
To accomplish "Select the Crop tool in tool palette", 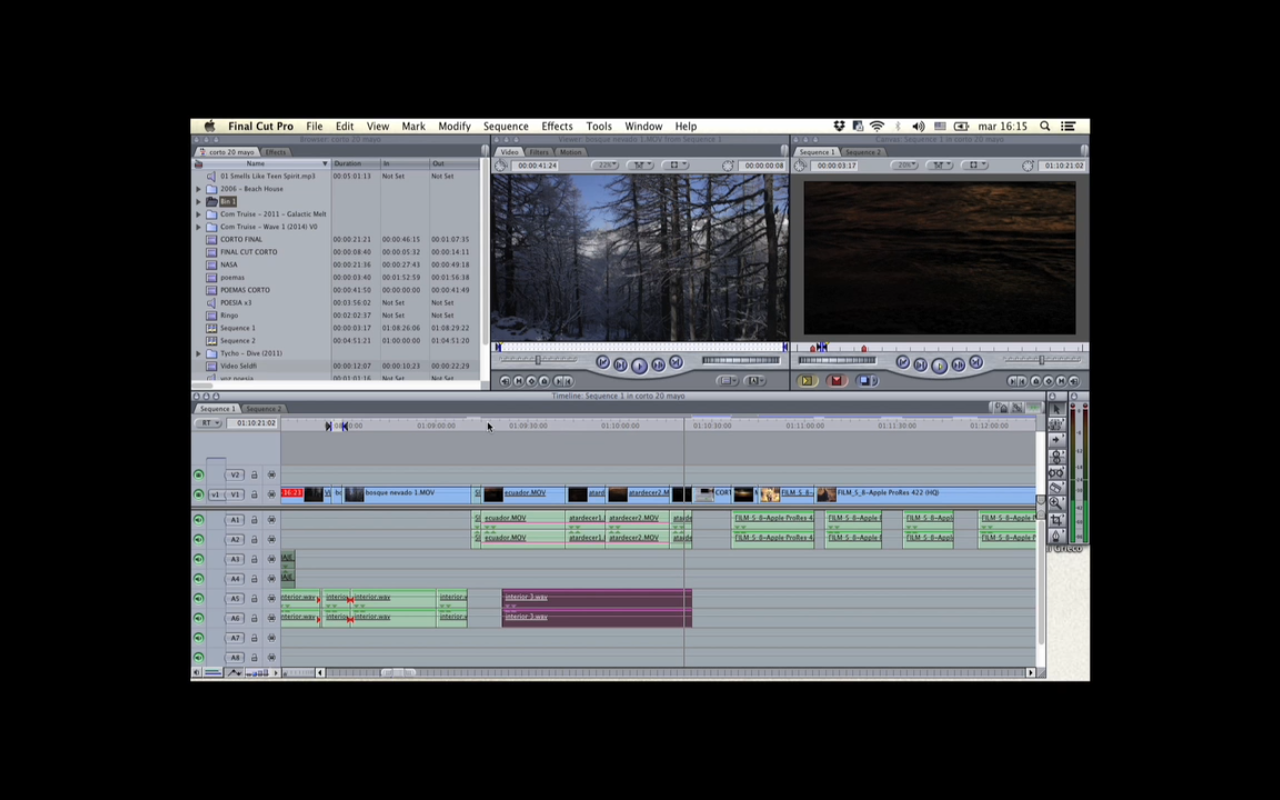I will tap(1056, 520).
